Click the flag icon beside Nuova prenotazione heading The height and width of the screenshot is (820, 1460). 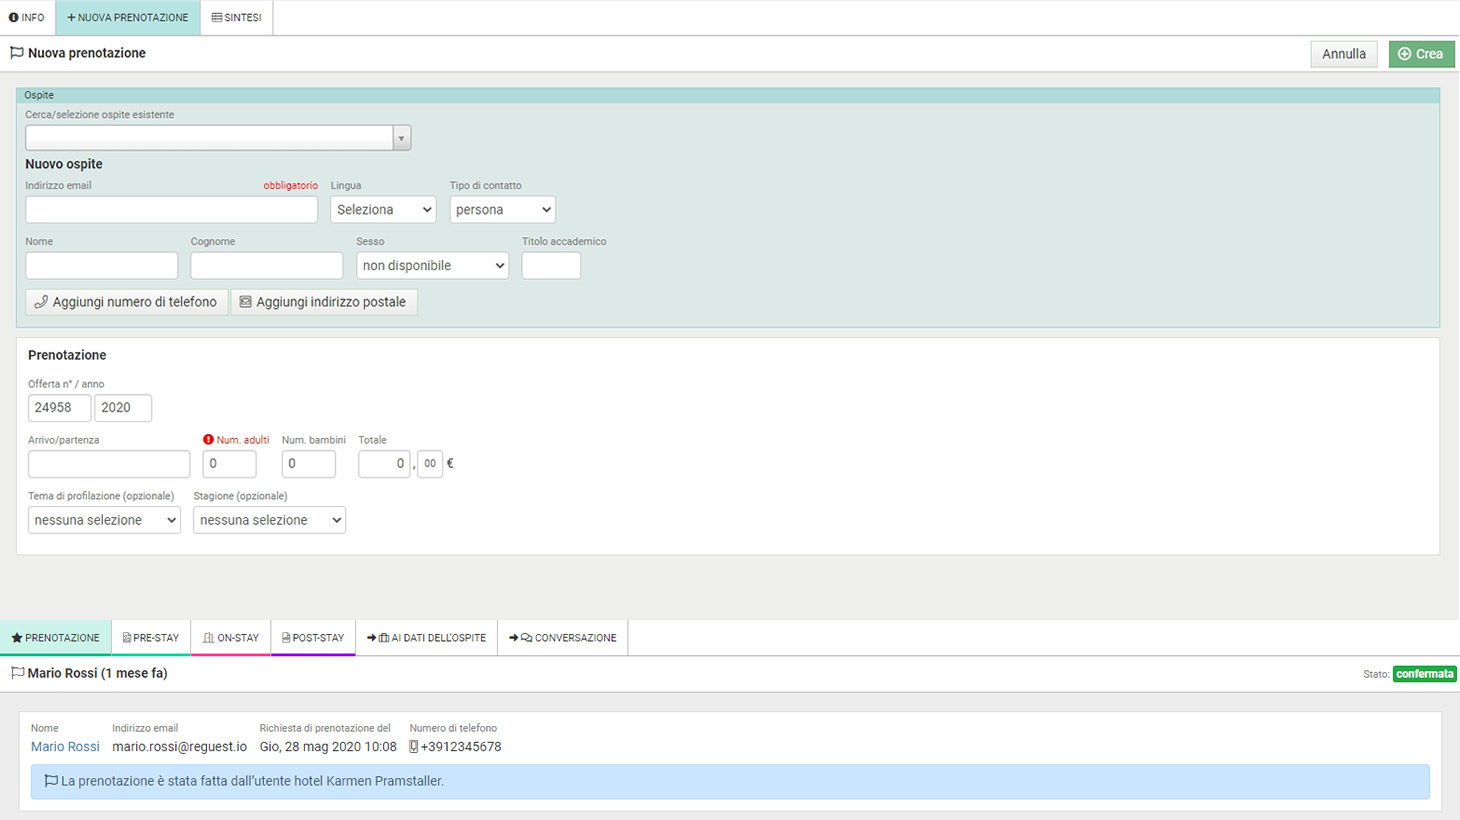coord(17,53)
